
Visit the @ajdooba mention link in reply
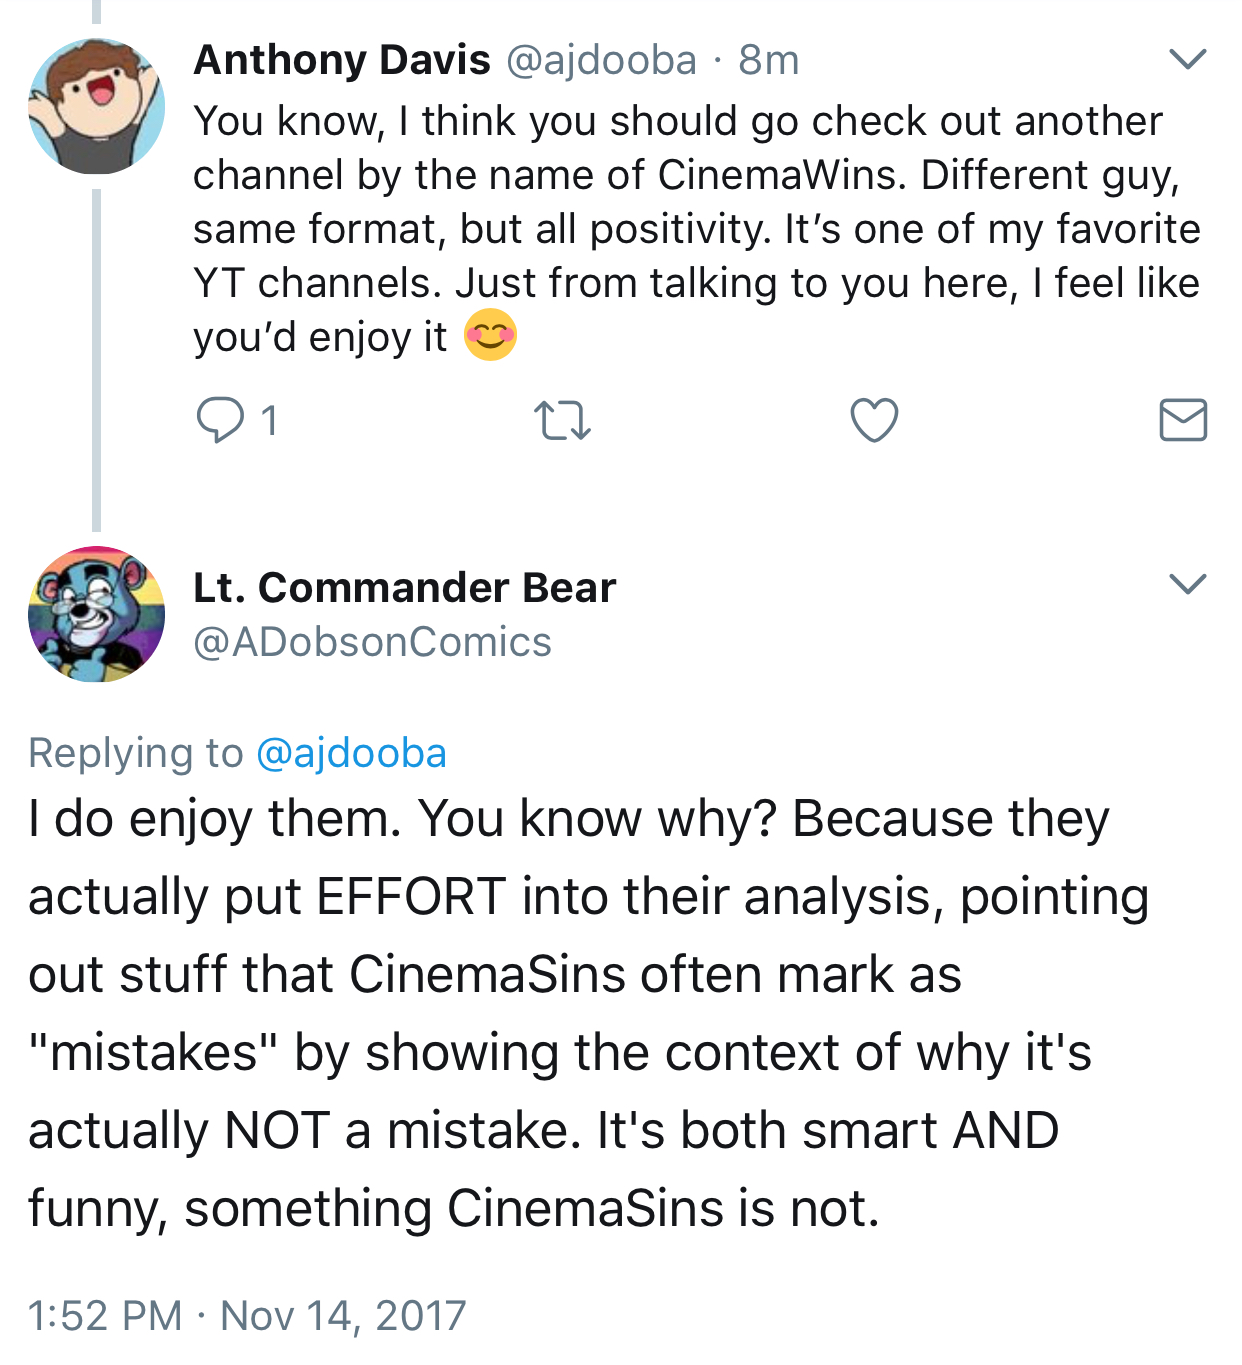coord(351,753)
